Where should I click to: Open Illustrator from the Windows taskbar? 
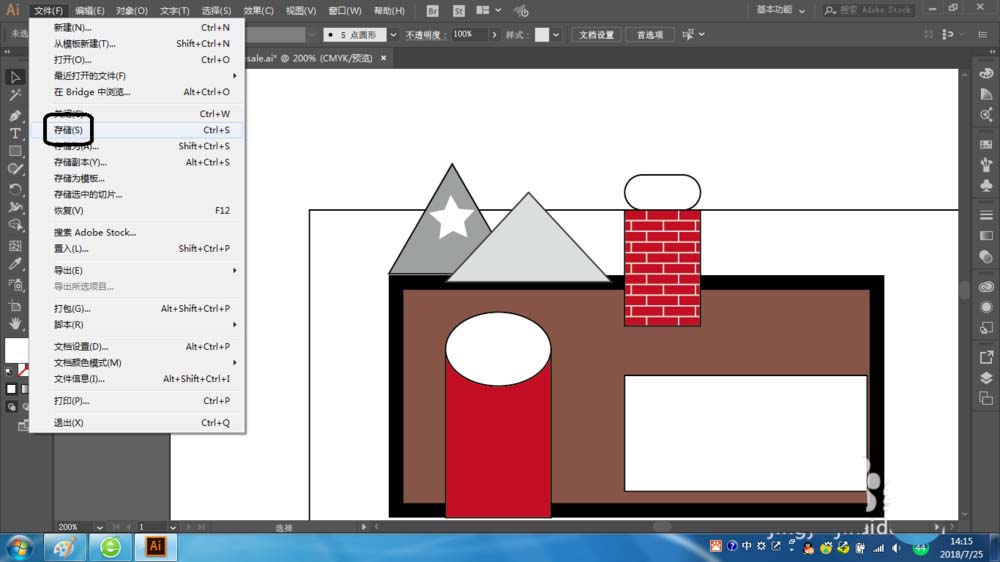(156, 547)
